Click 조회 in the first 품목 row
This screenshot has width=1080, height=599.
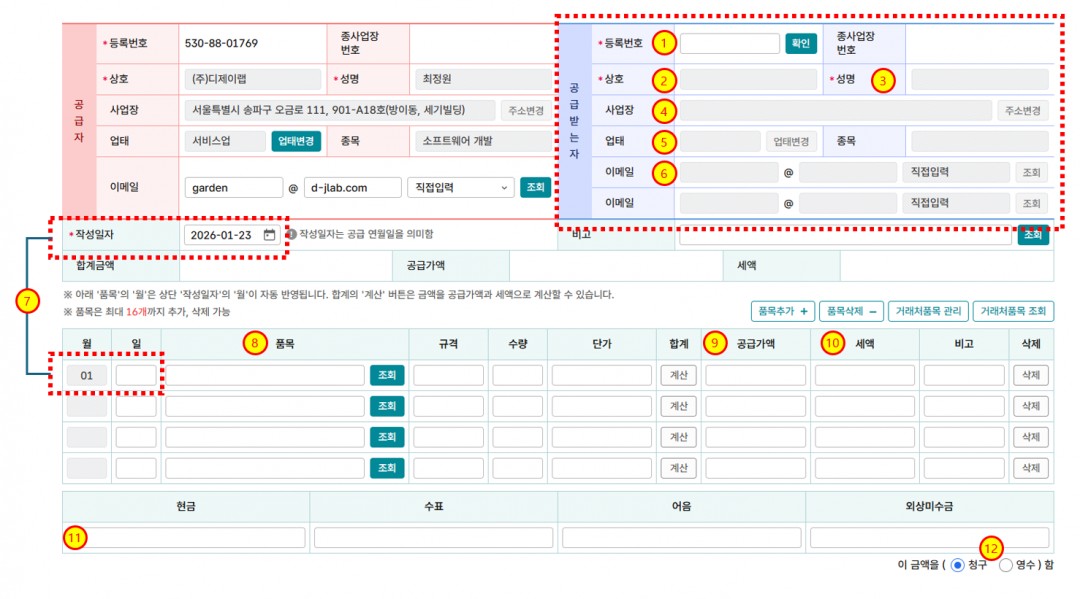point(387,375)
